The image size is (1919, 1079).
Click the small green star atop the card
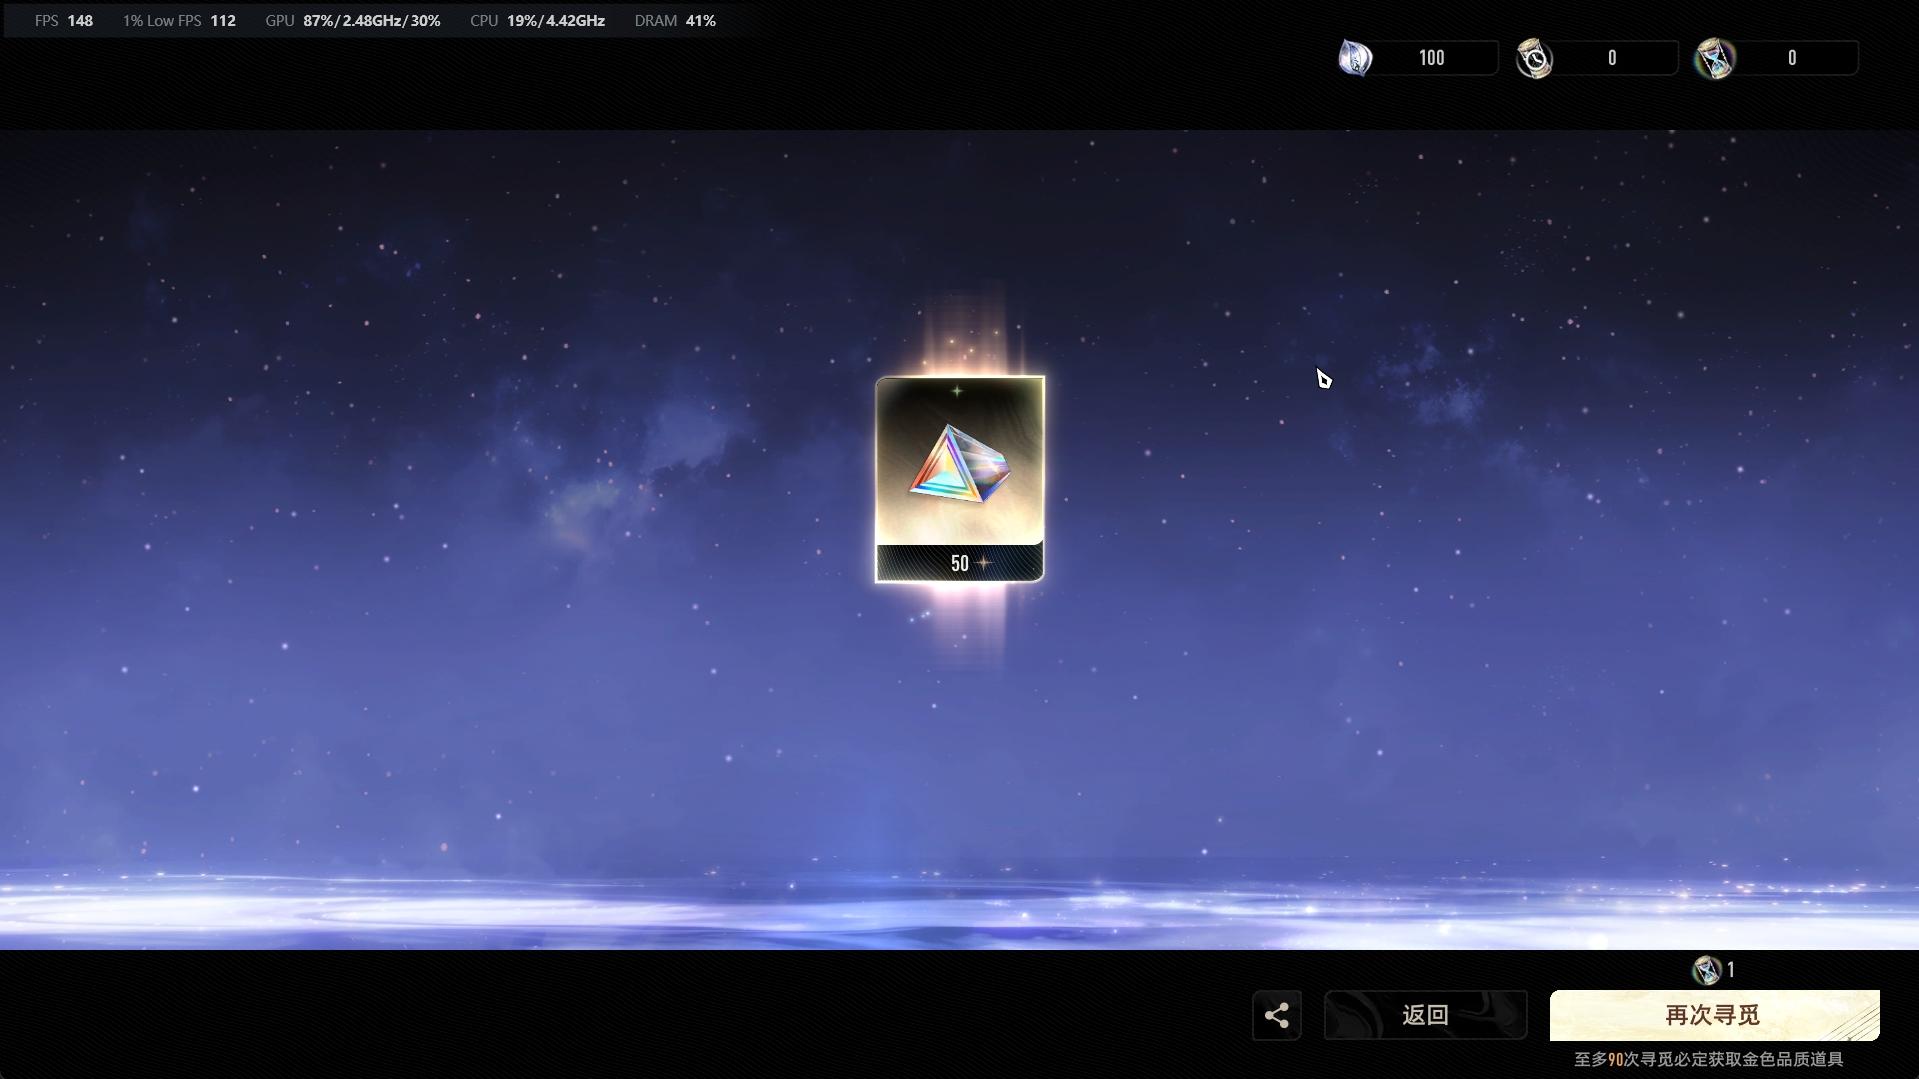click(957, 391)
